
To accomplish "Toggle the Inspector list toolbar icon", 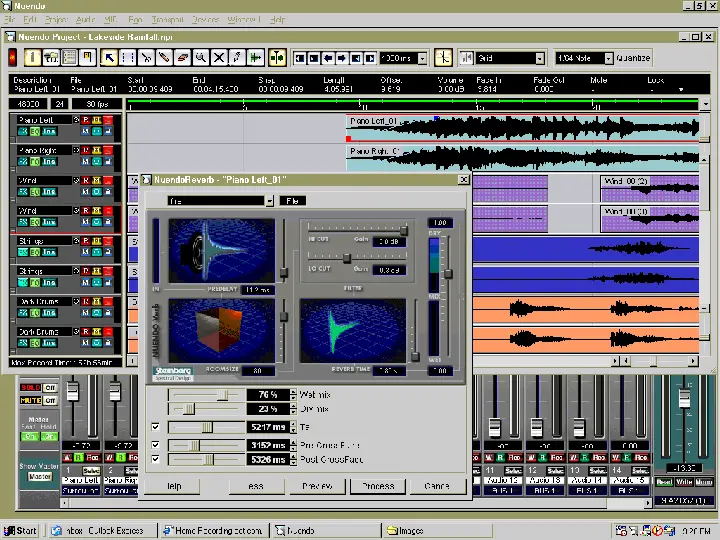I will coord(69,58).
